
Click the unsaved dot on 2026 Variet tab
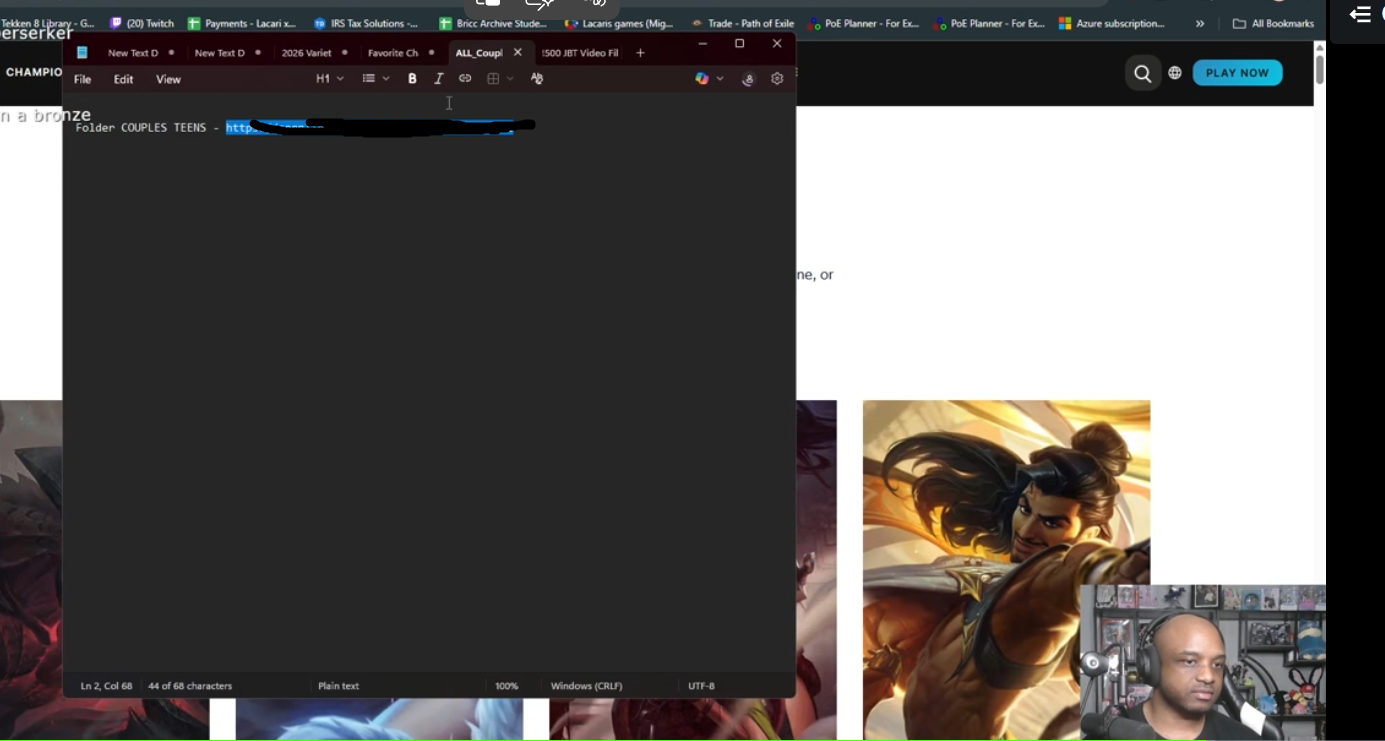[345, 53]
